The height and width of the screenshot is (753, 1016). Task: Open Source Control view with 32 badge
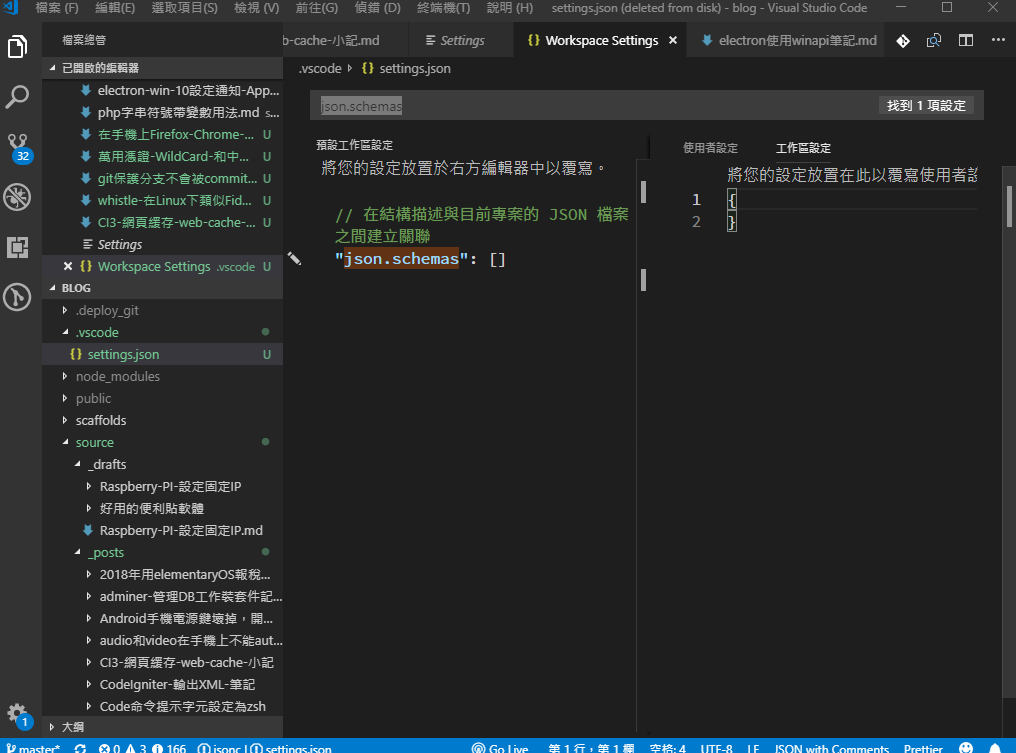click(17, 147)
